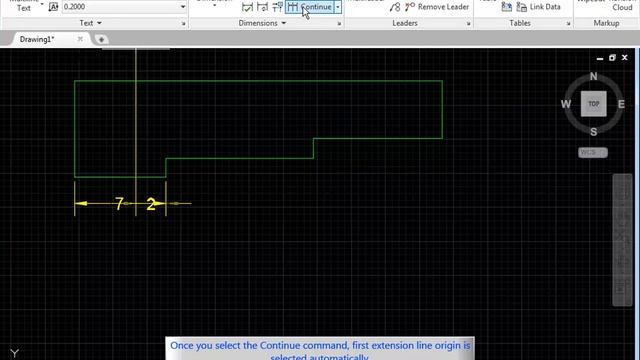Click the Link Data button
The width and height of the screenshot is (640, 360).
538,7
